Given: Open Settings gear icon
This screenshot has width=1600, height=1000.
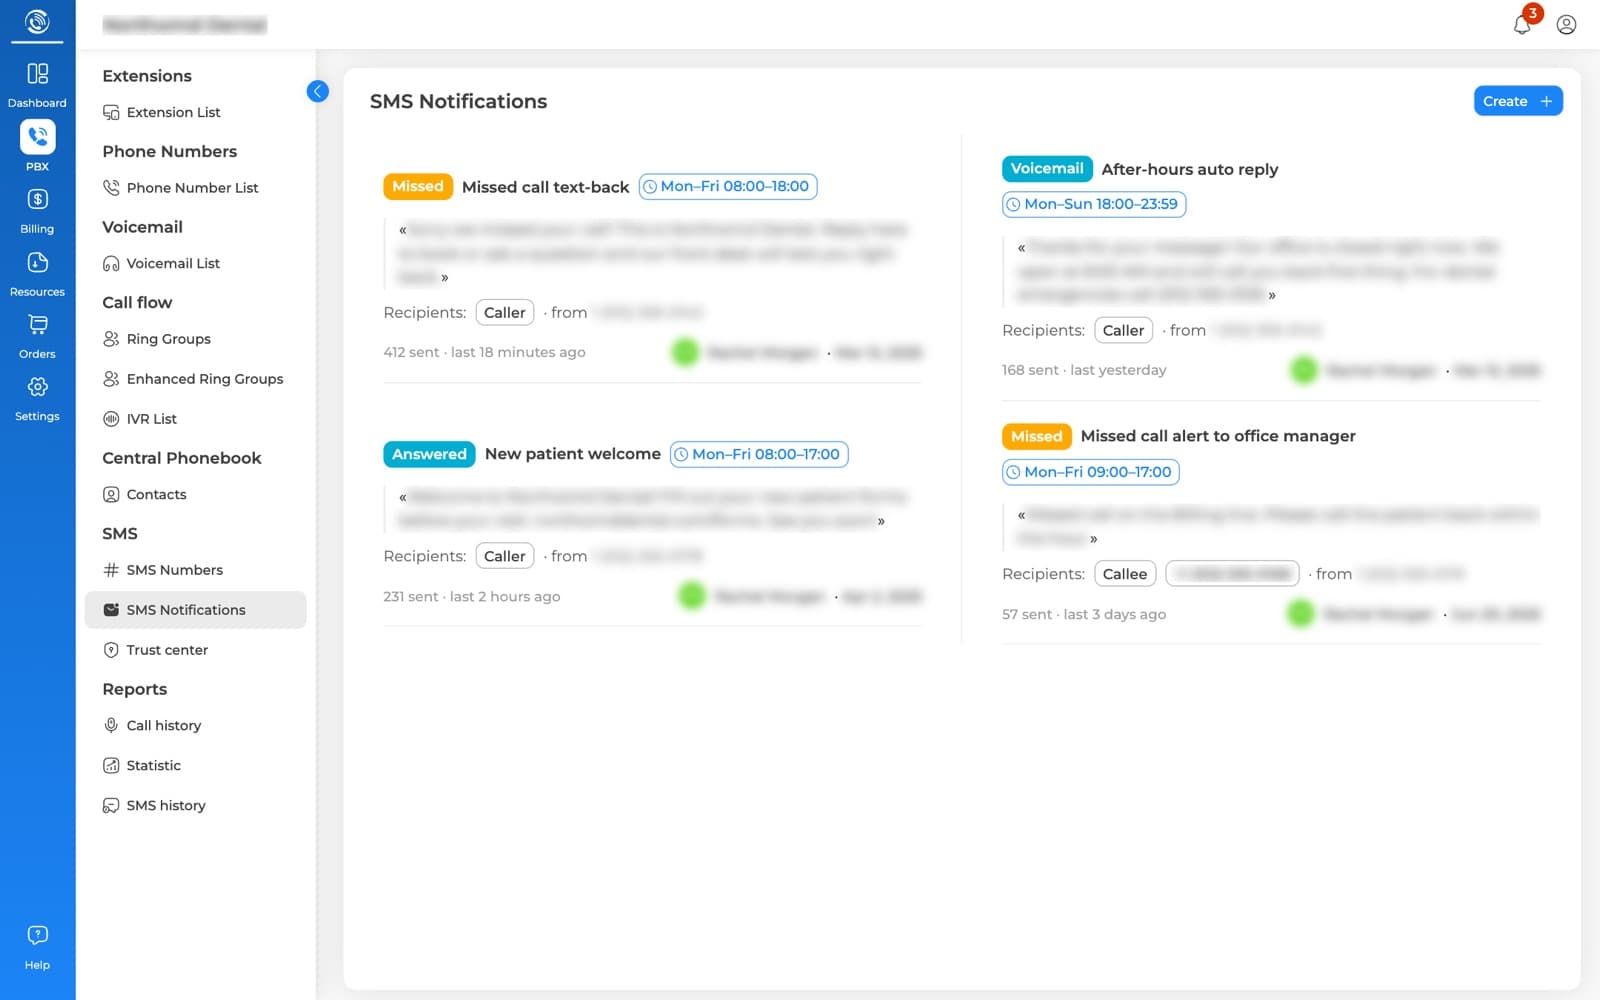Looking at the screenshot, I should (x=37, y=387).
